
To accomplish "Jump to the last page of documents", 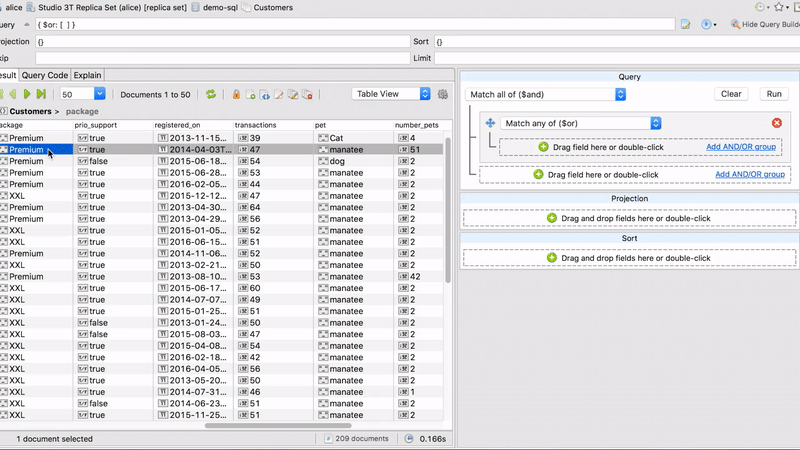I will click(41, 94).
